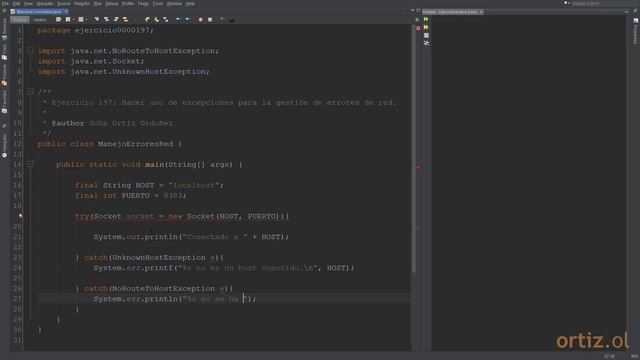Screen dimensions: 640x360
Task: Shift selected line left
Action: pyautogui.click(x=178, y=19)
